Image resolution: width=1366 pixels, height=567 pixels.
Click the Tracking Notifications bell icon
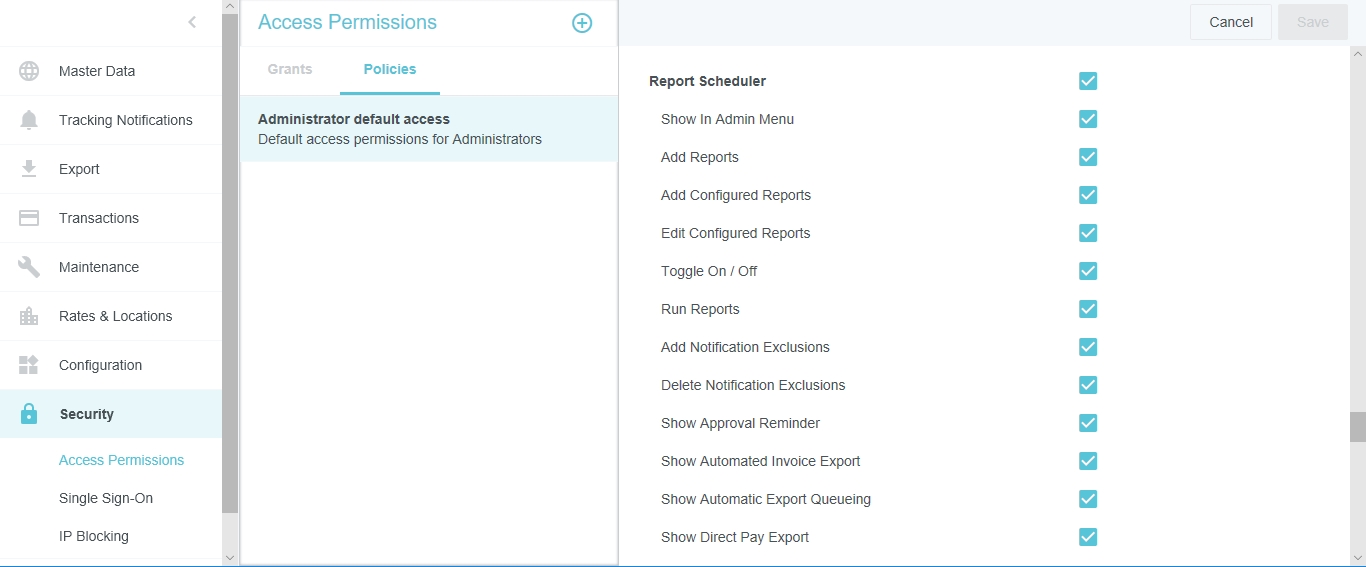coord(29,120)
